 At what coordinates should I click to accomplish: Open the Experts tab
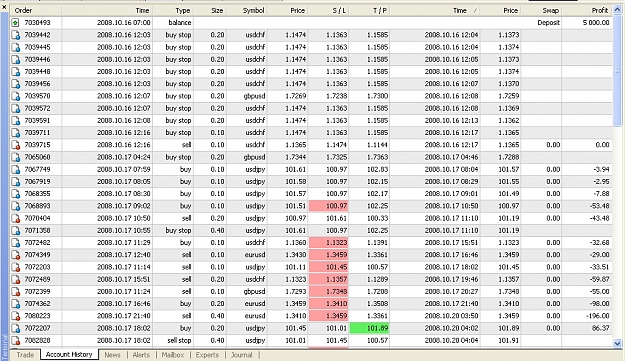point(207,355)
